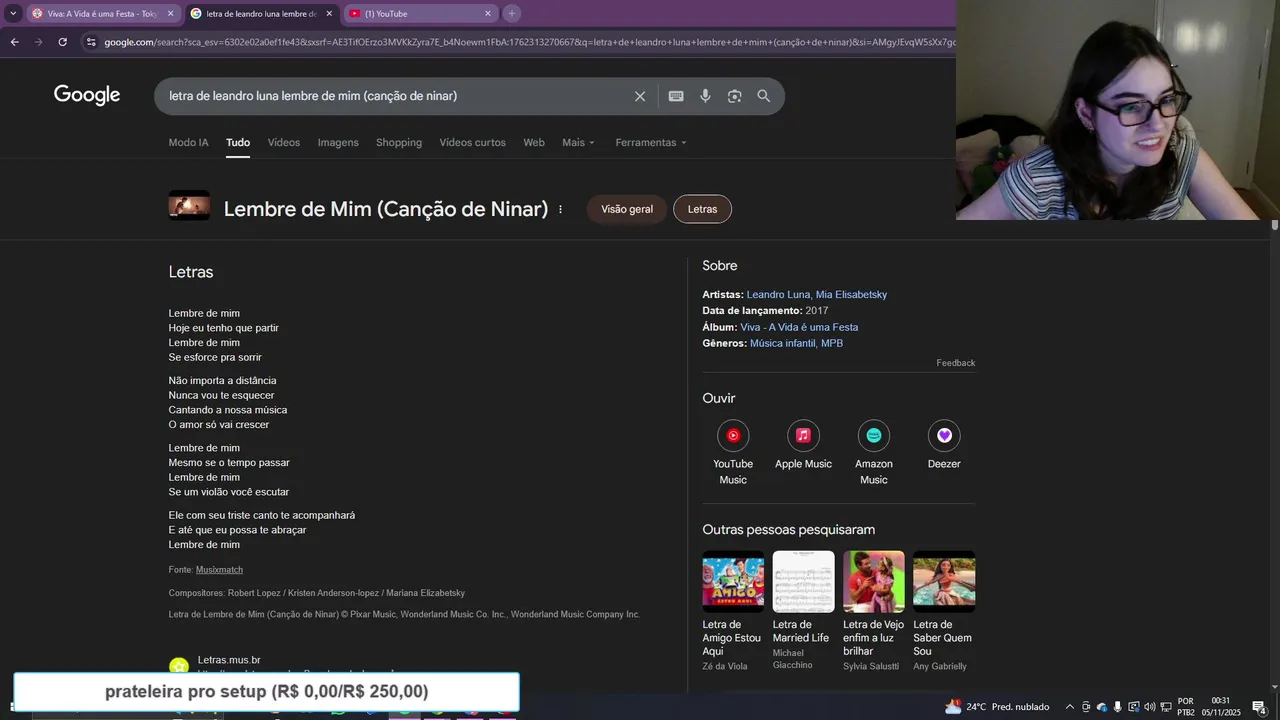Open the new tab plus button
1280x720 pixels.
tap(512, 13)
